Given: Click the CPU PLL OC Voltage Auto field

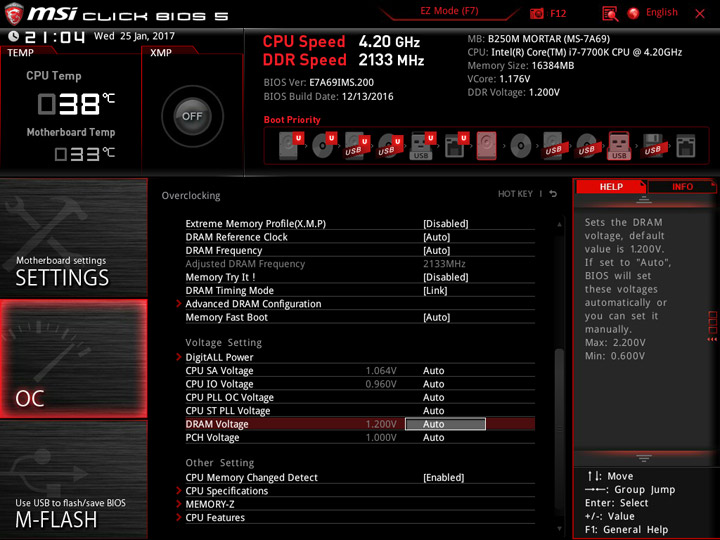Looking at the screenshot, I should click(433, 397).
